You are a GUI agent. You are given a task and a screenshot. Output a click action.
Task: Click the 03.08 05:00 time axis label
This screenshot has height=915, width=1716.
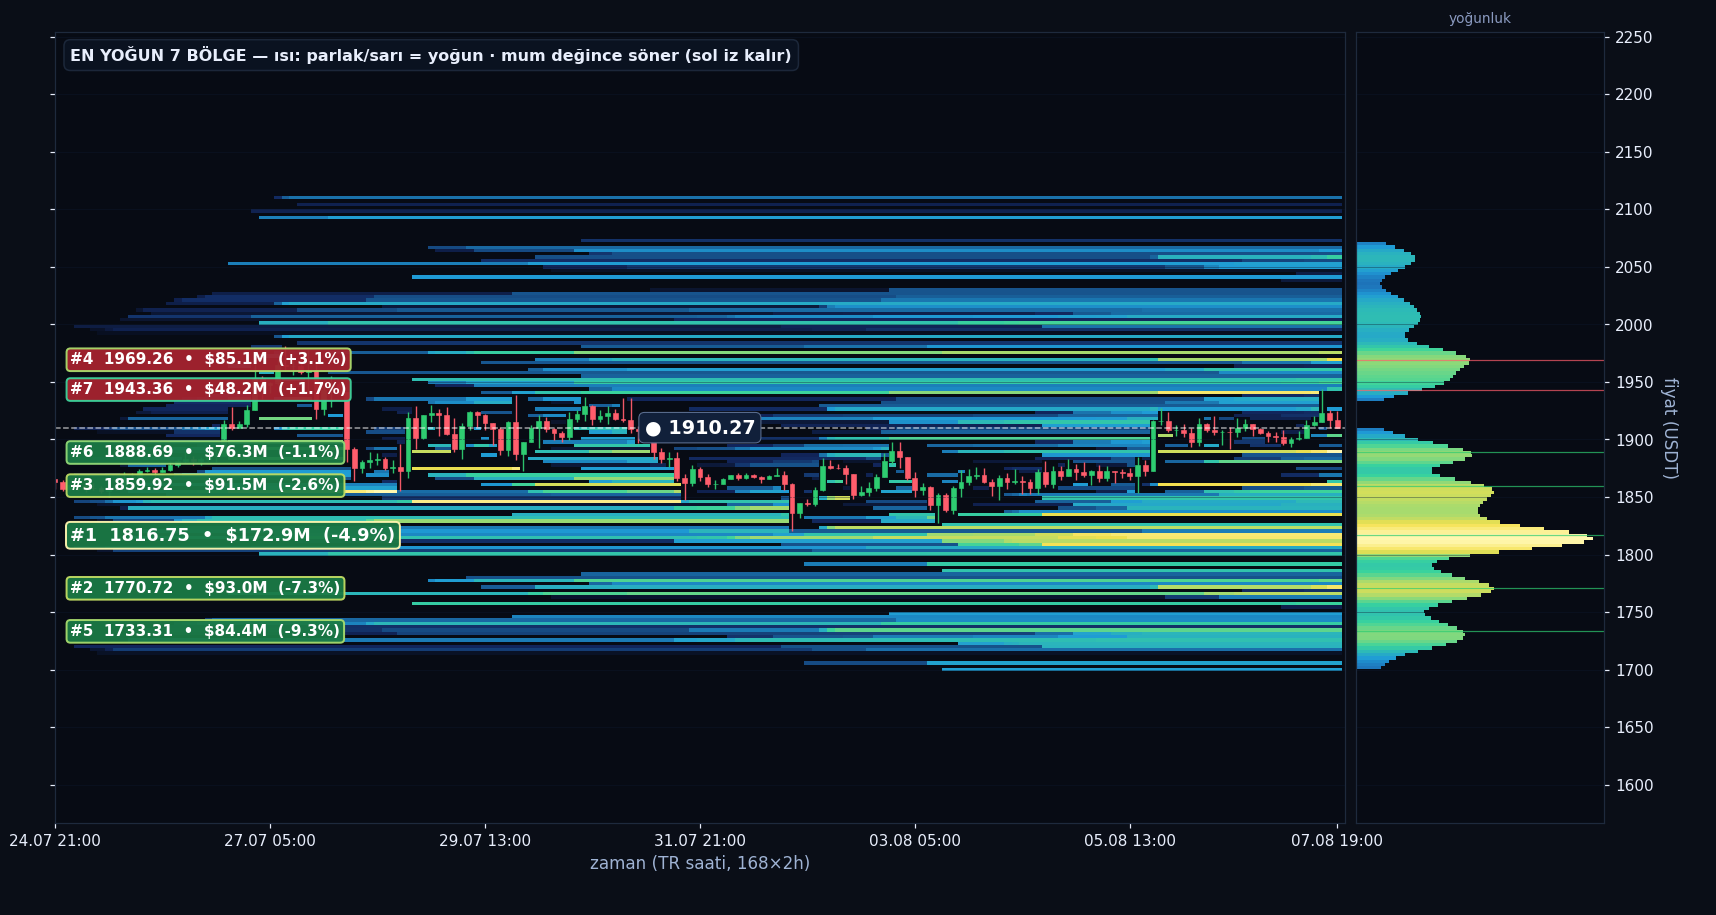[915, 841]
